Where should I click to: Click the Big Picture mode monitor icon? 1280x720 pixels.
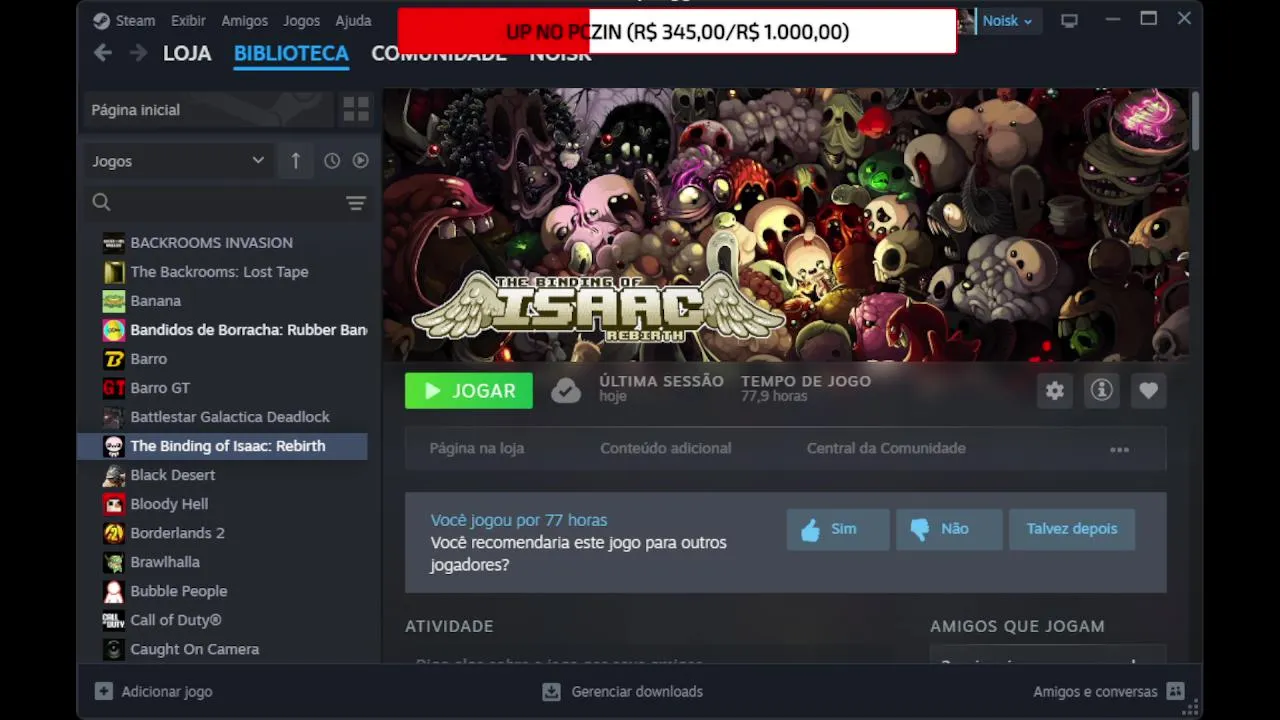pos(1069,20)
